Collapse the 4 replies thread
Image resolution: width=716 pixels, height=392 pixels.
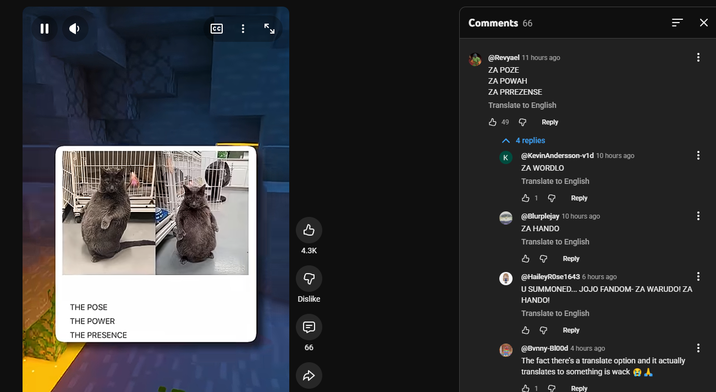click(x=524, y=140)
